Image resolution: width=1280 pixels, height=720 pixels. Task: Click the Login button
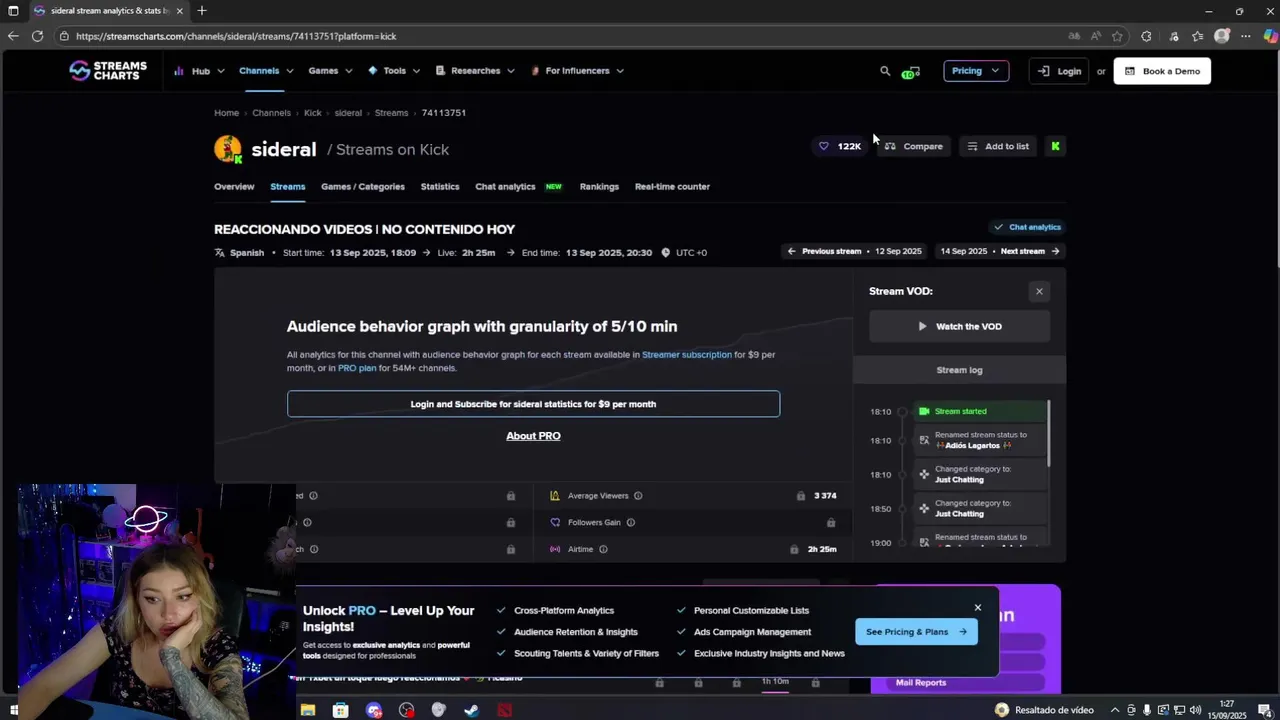coord(1059,71)
